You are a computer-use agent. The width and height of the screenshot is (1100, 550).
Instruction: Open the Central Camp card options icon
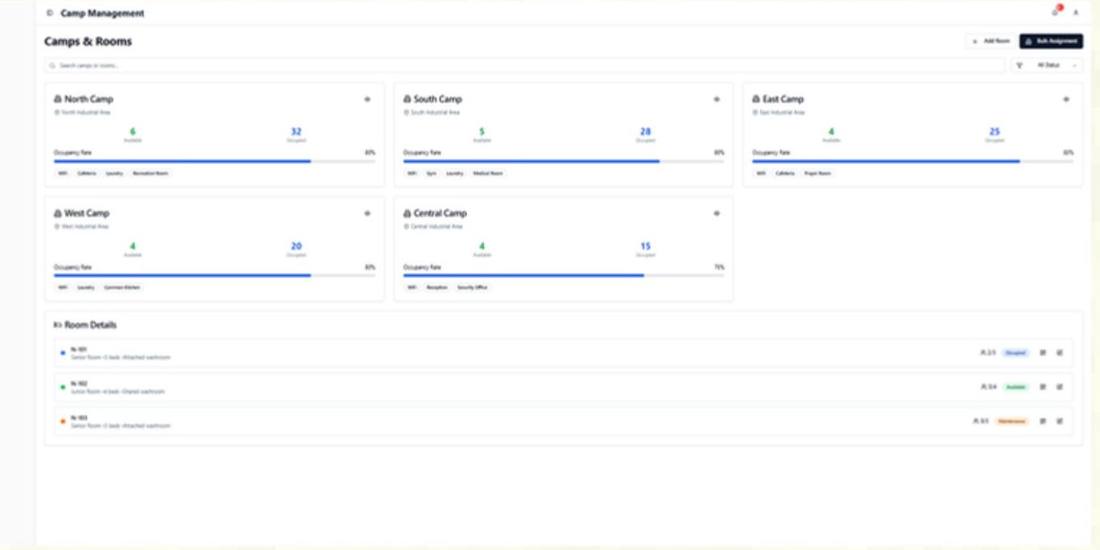click(x=716, y=213)
